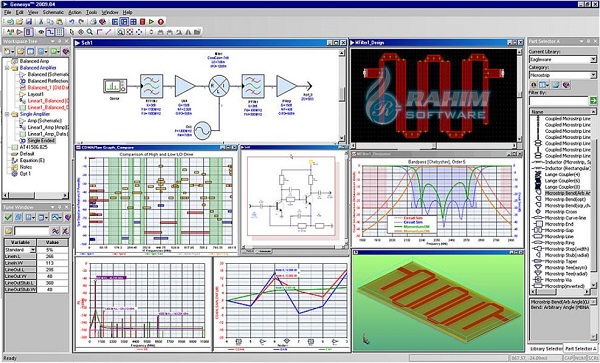Click the Filter By text field

point(558,101)
